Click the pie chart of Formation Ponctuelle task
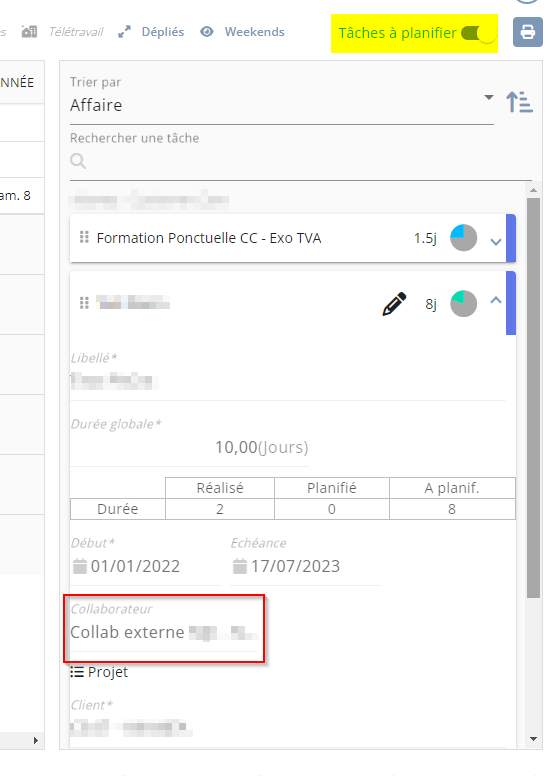549x776 pixels. (463, 238)
